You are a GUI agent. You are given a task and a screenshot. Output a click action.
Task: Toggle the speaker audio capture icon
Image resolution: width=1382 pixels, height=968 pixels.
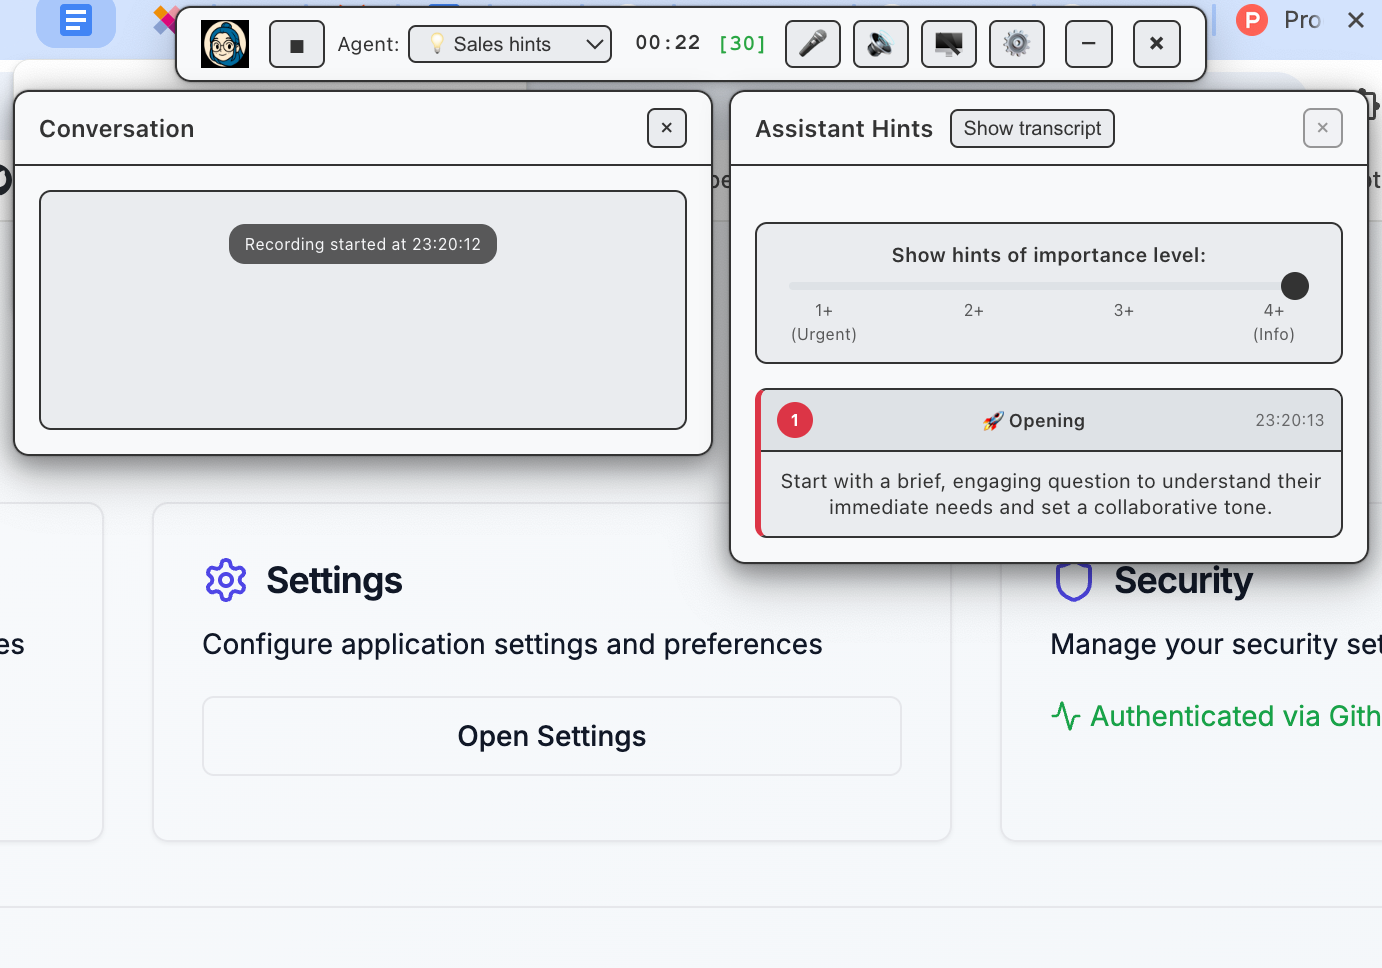tap(881, 44)
